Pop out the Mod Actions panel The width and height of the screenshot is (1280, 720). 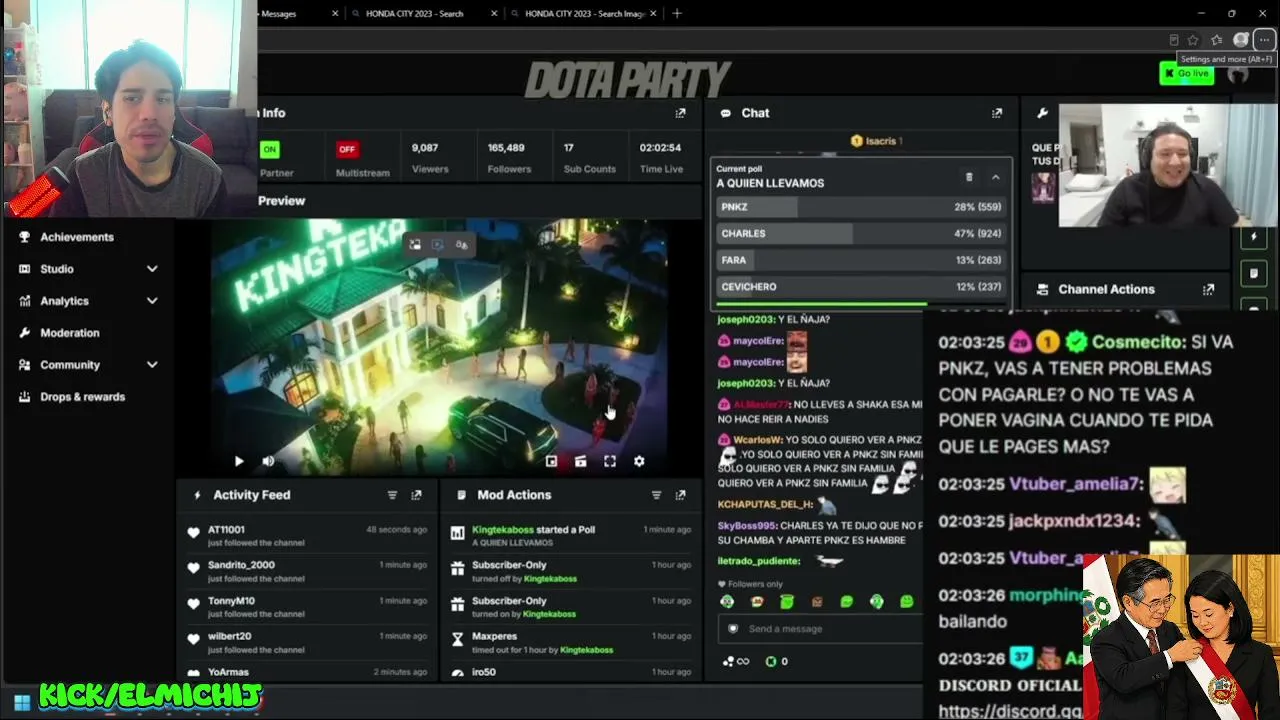click(x=680, y=495)
